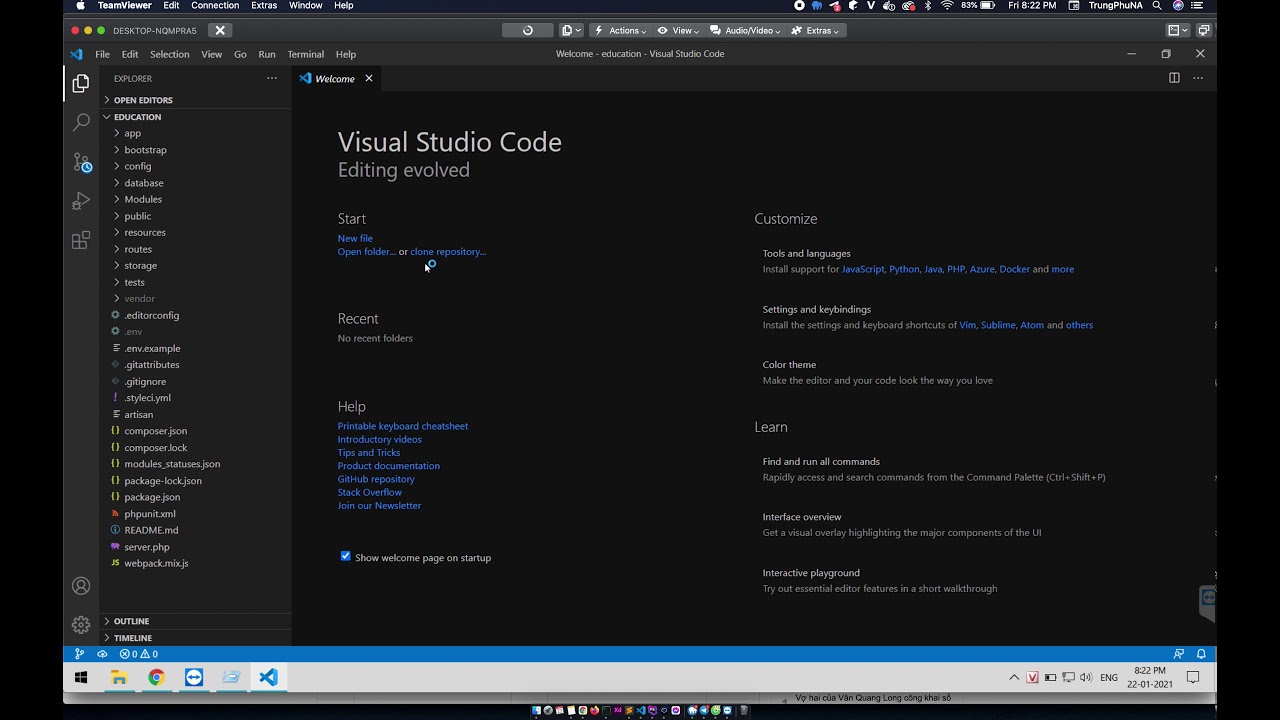The image size is (1280, 720).
Task: Expand the resources folder
Action: (x=145, y=232)
